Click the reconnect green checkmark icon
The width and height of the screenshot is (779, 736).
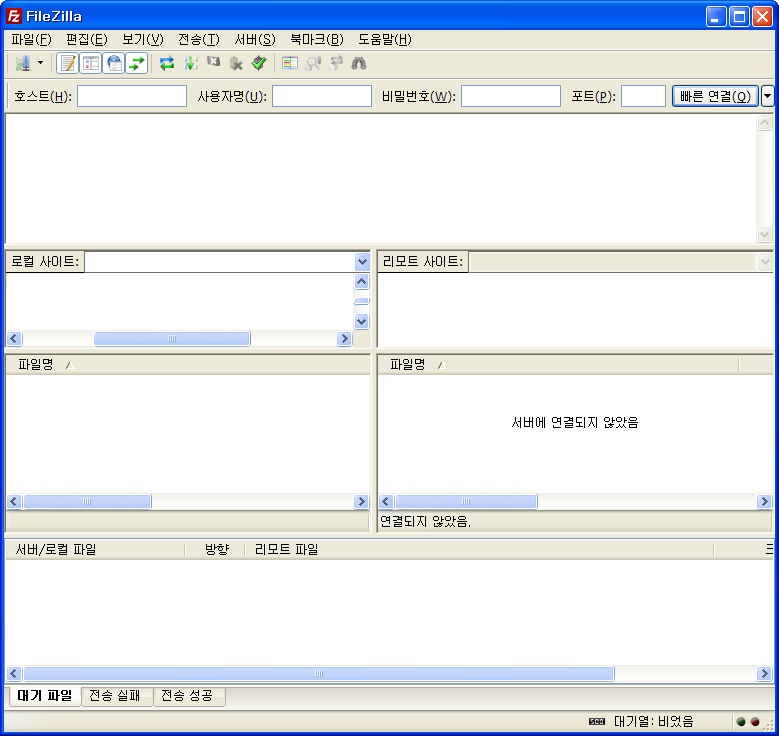pyautogui.click(x=259, y=63)
